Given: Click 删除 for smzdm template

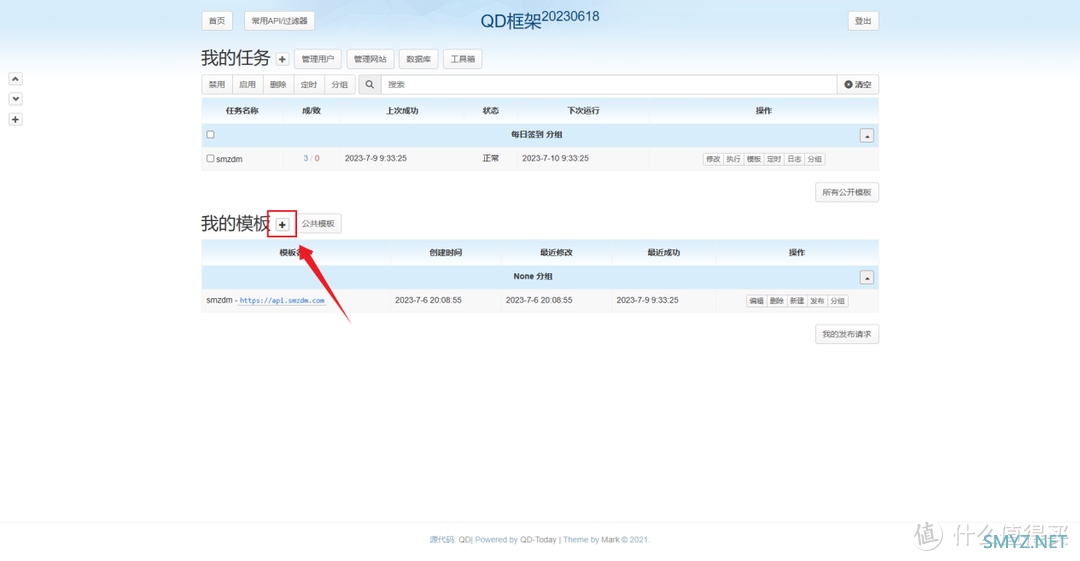Looking at the screenshot, I should point(777,301).
